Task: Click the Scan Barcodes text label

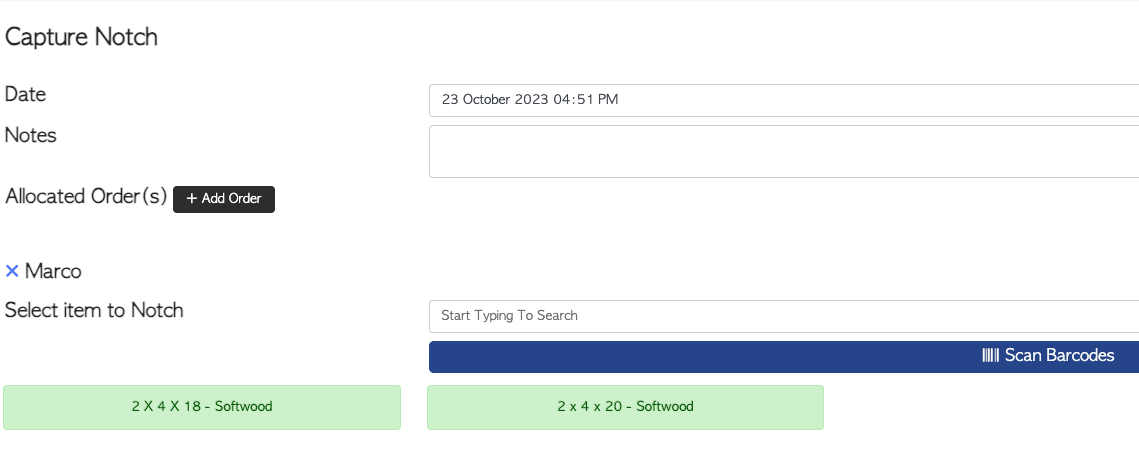Action: coord(1059,355)
